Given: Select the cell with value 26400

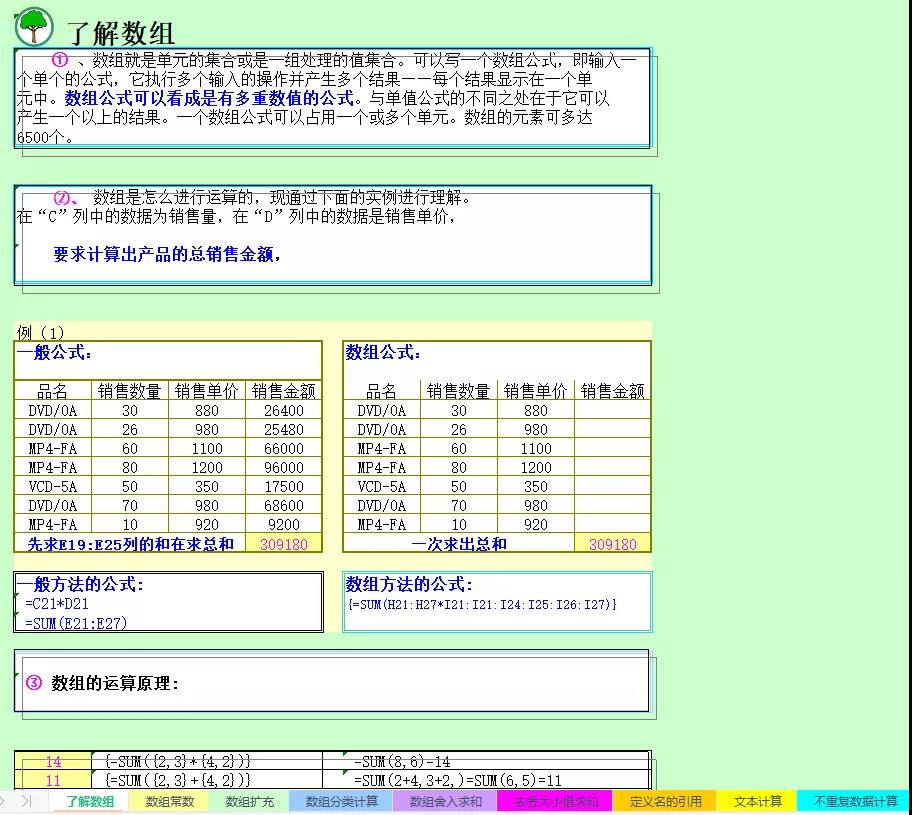Looking at the screenshot, I should click(x=284, y=410).
